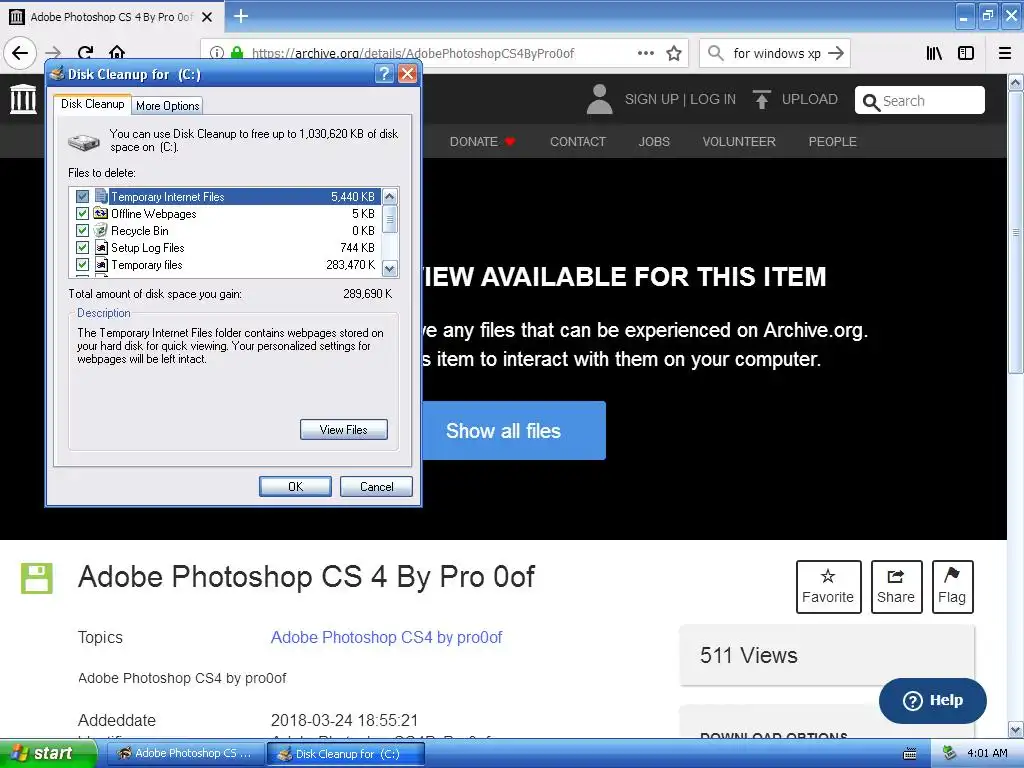Open the page actions three-dot menu

pyautogui.click(x=646, y=53)
